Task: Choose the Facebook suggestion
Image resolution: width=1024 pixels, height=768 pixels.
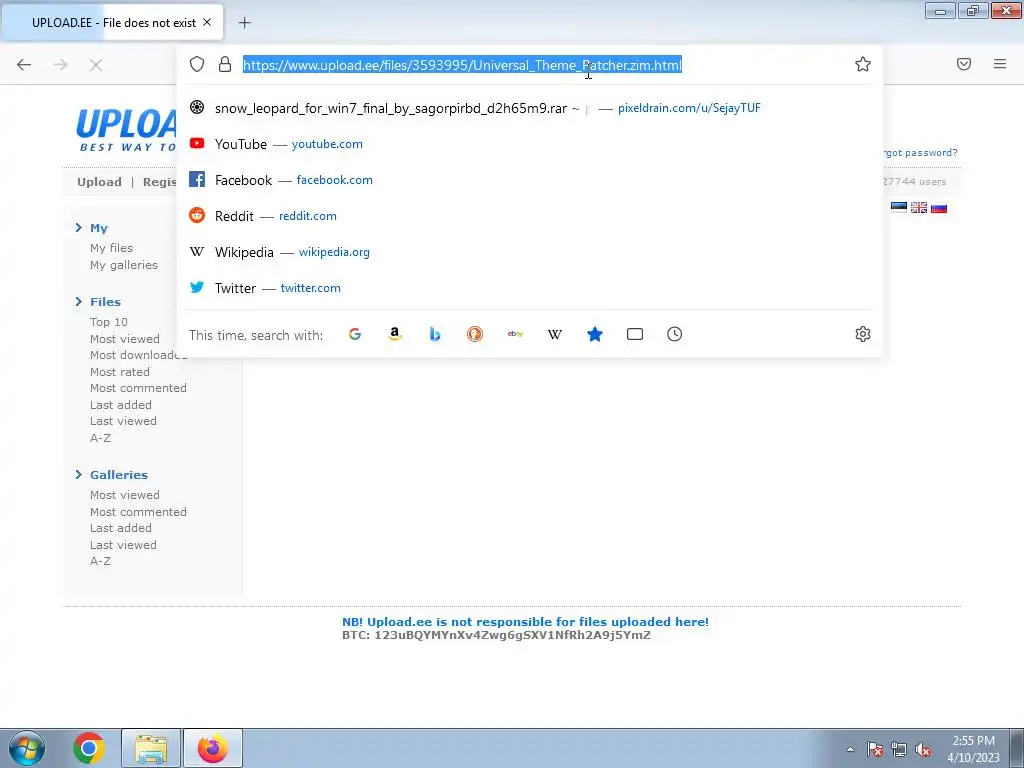Action: pos(530,180)
